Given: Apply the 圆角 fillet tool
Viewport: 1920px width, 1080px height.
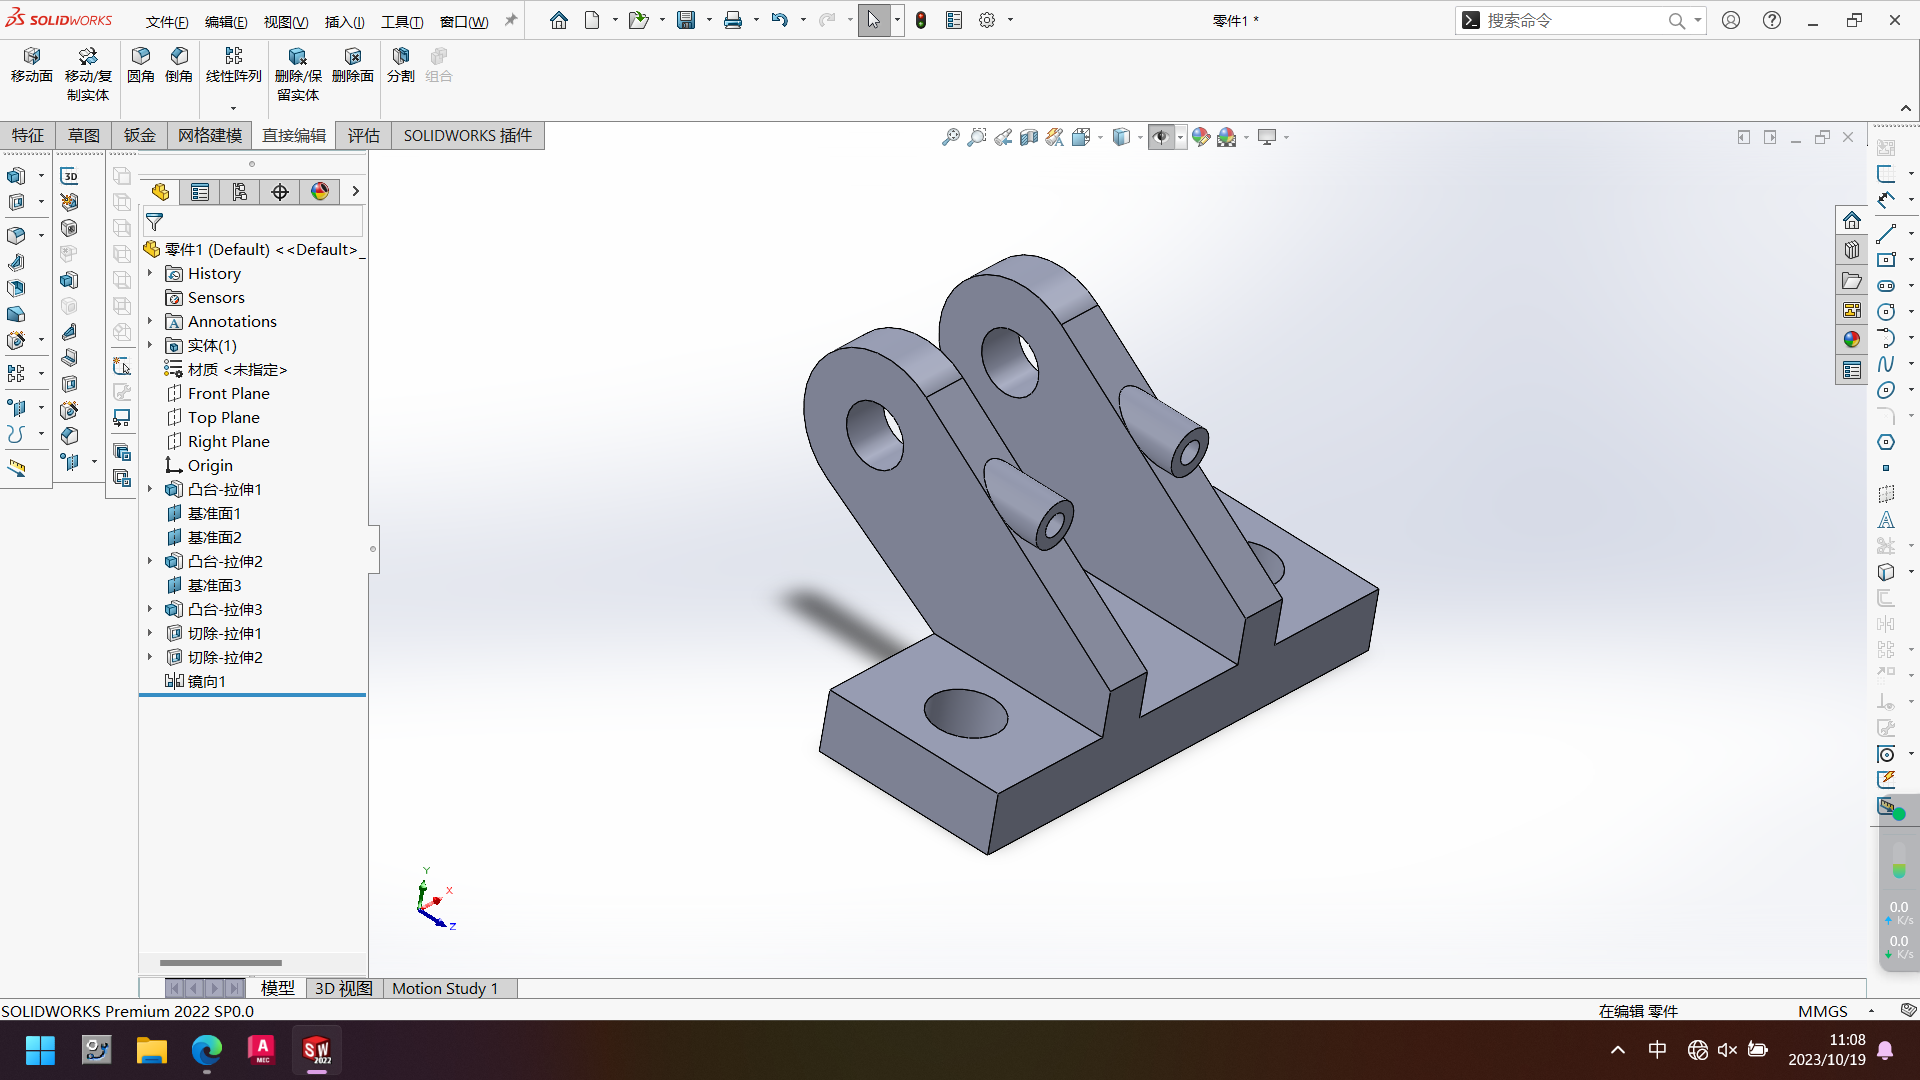Looking at the screenshot, I should point(141,65).
